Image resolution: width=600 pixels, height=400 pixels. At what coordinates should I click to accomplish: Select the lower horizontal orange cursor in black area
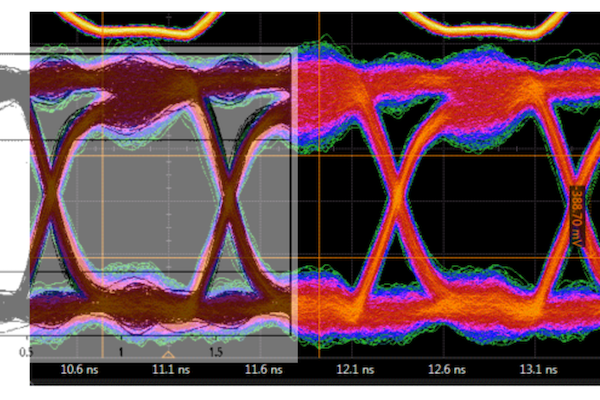(450, 258)
